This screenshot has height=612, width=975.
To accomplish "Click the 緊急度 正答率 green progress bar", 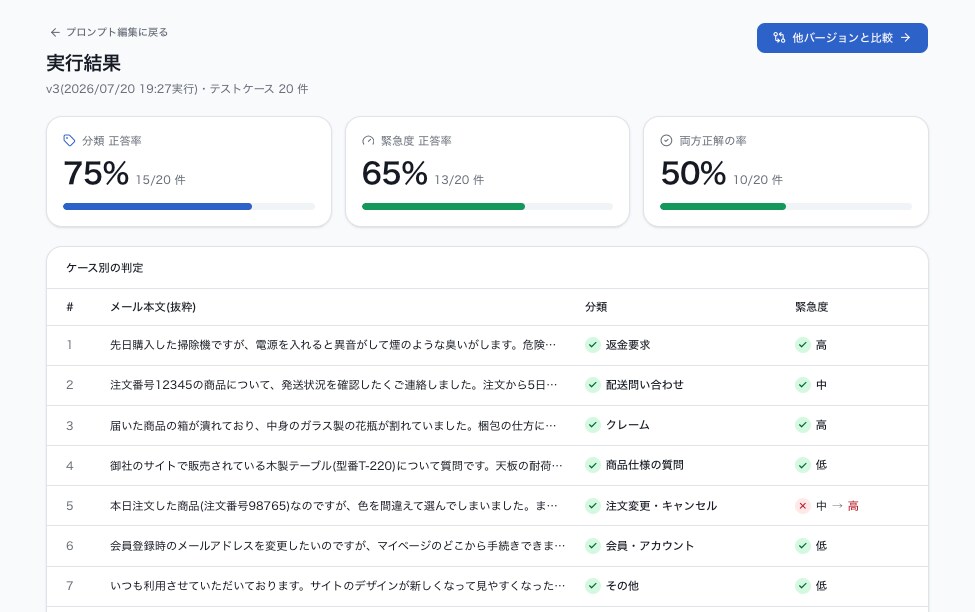I will click(x=488, y=206).
